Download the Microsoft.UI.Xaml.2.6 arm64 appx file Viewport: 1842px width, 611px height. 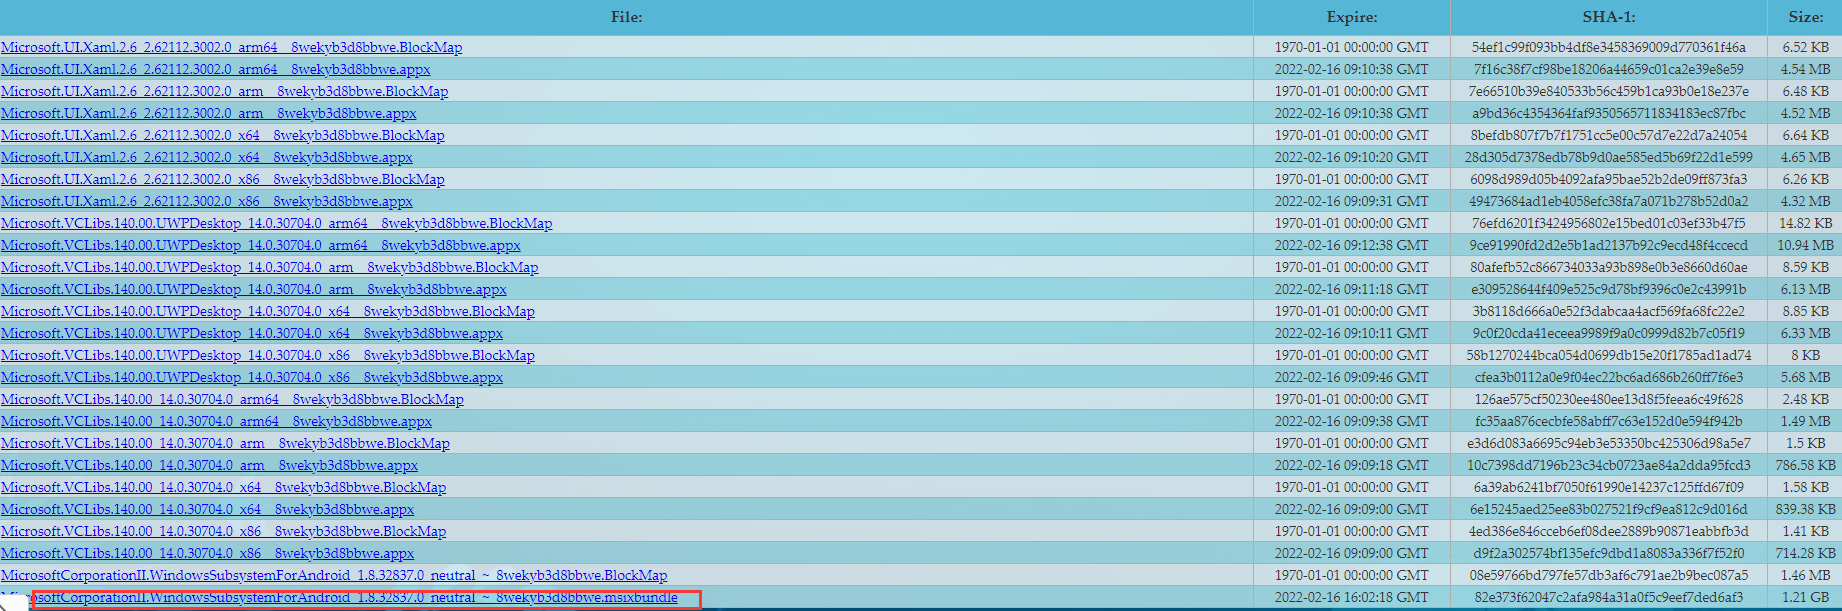(215, 69)
